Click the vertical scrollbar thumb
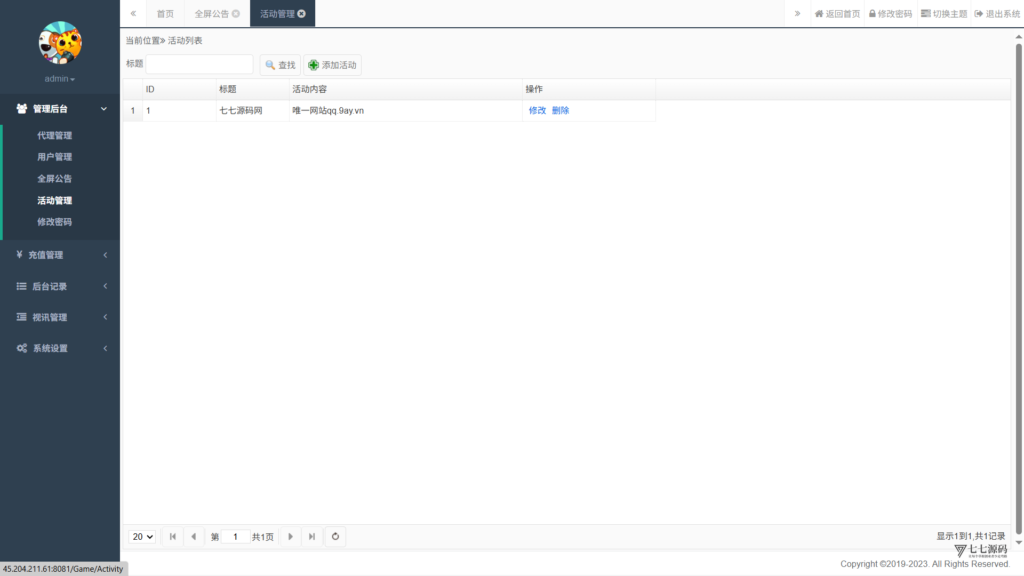The width and height of the screenshot is (1024, 576). (1019, 287)
